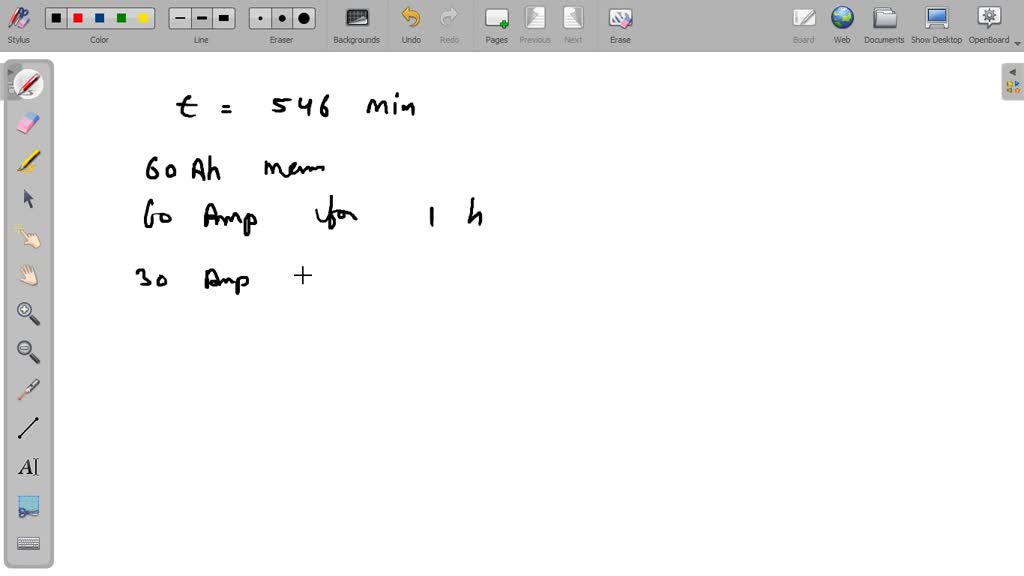
Task: Select the largest eraser size
Action: [x=303, y=17]
